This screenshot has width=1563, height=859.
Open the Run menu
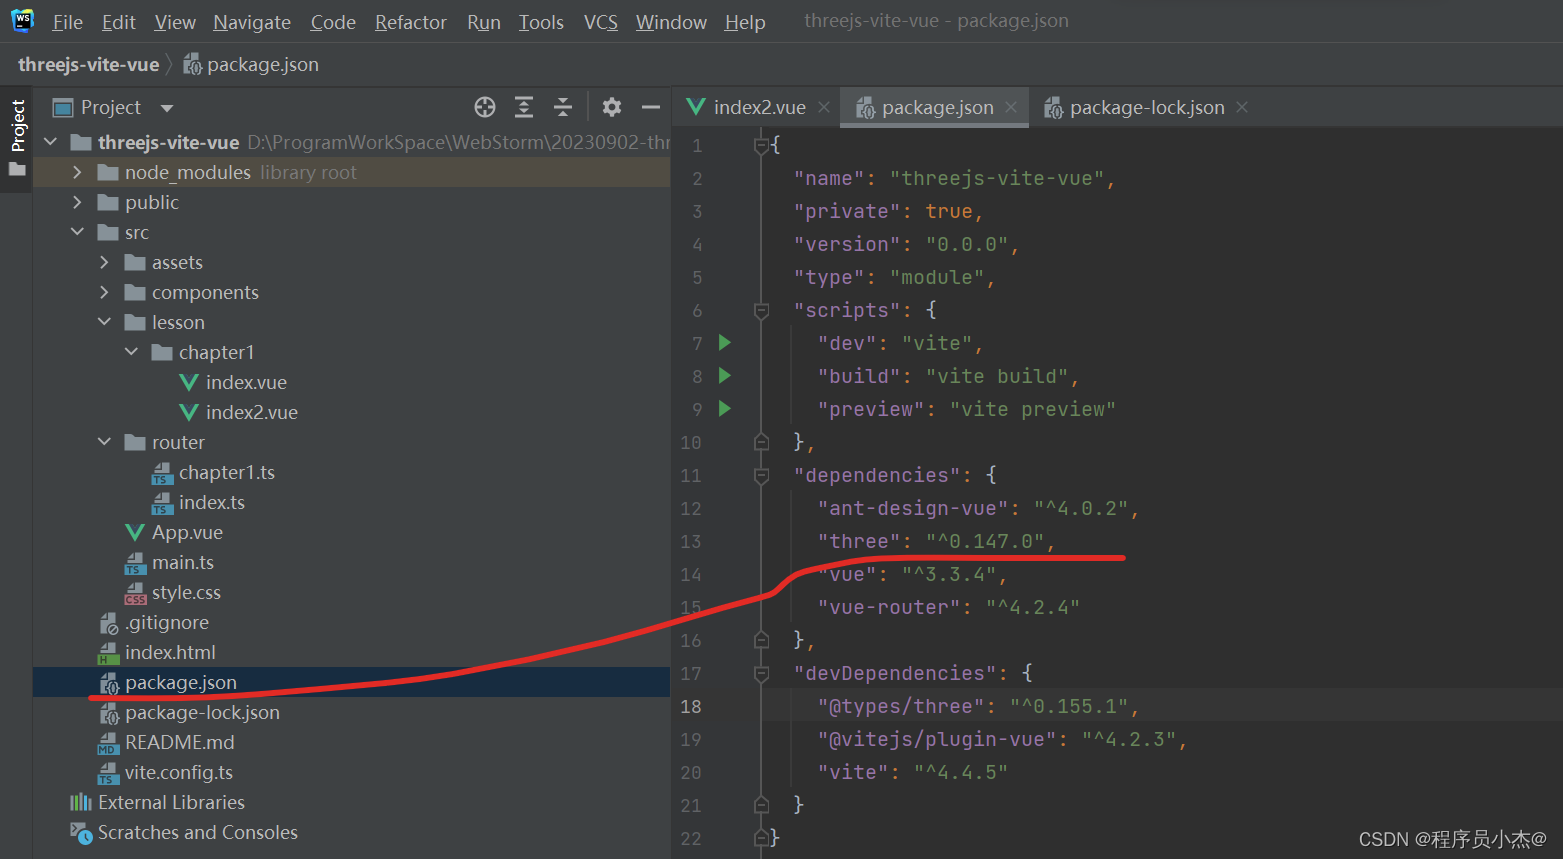click(x=484, y=22)
